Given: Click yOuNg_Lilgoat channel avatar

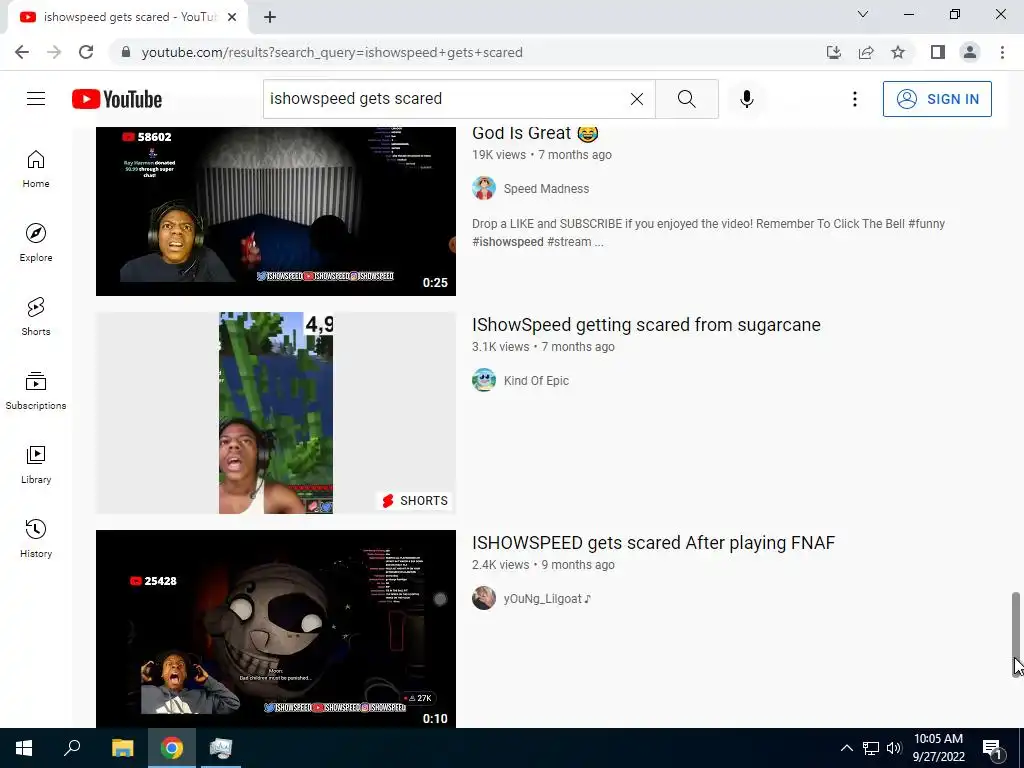Looking at the screenshot, I should pos(484,598).
